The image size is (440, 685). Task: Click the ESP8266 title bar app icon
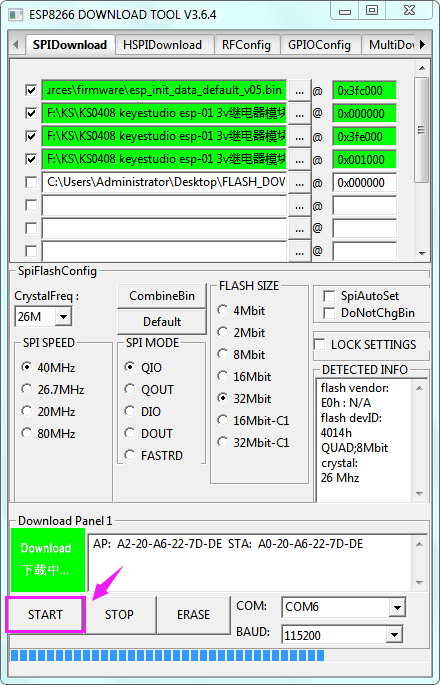(x=16, y=15)
